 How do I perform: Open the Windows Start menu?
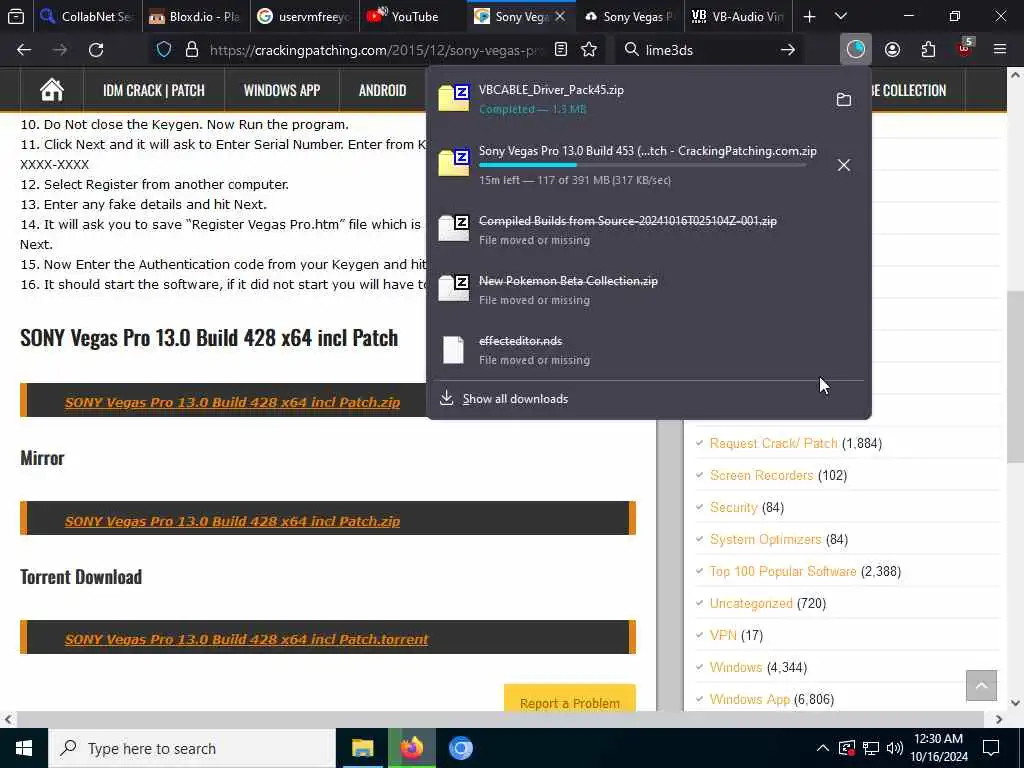[x=24, y=748]
